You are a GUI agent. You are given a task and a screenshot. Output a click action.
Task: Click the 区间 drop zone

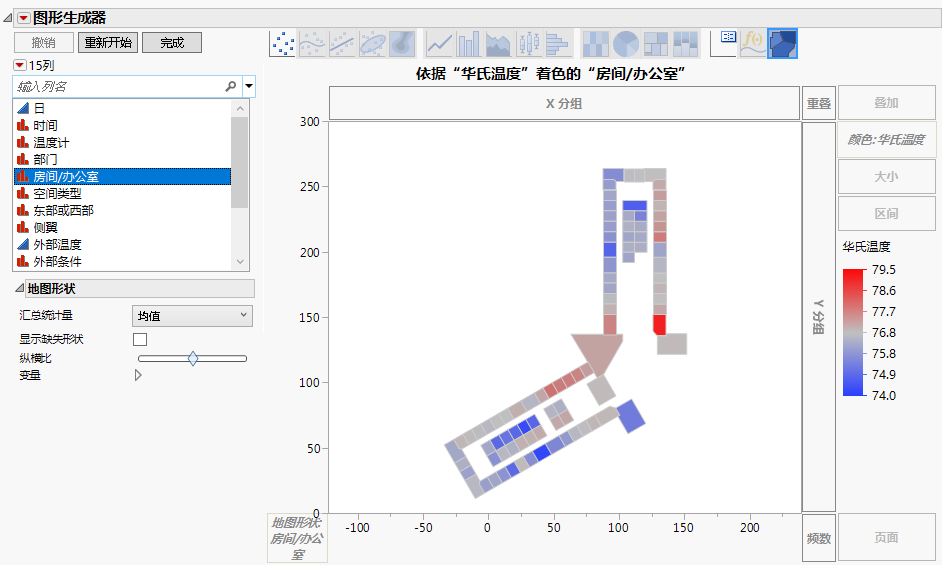(886, 213)
